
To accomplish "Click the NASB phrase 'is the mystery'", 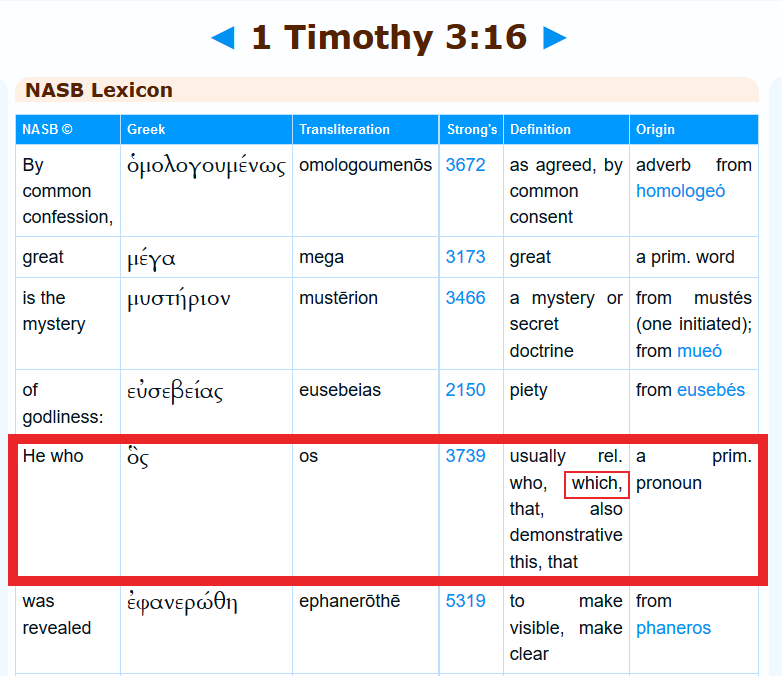I will [54, 311].
